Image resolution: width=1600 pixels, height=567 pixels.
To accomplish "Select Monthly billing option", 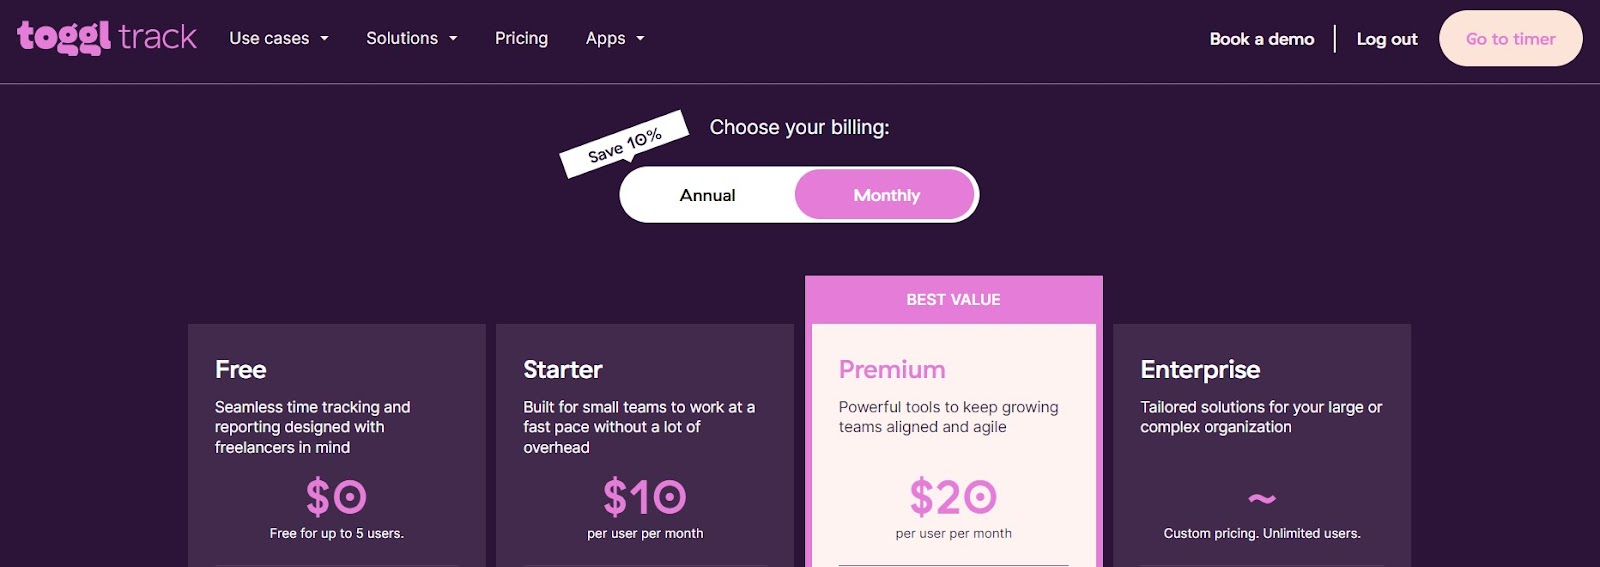I will coord(886,195).
